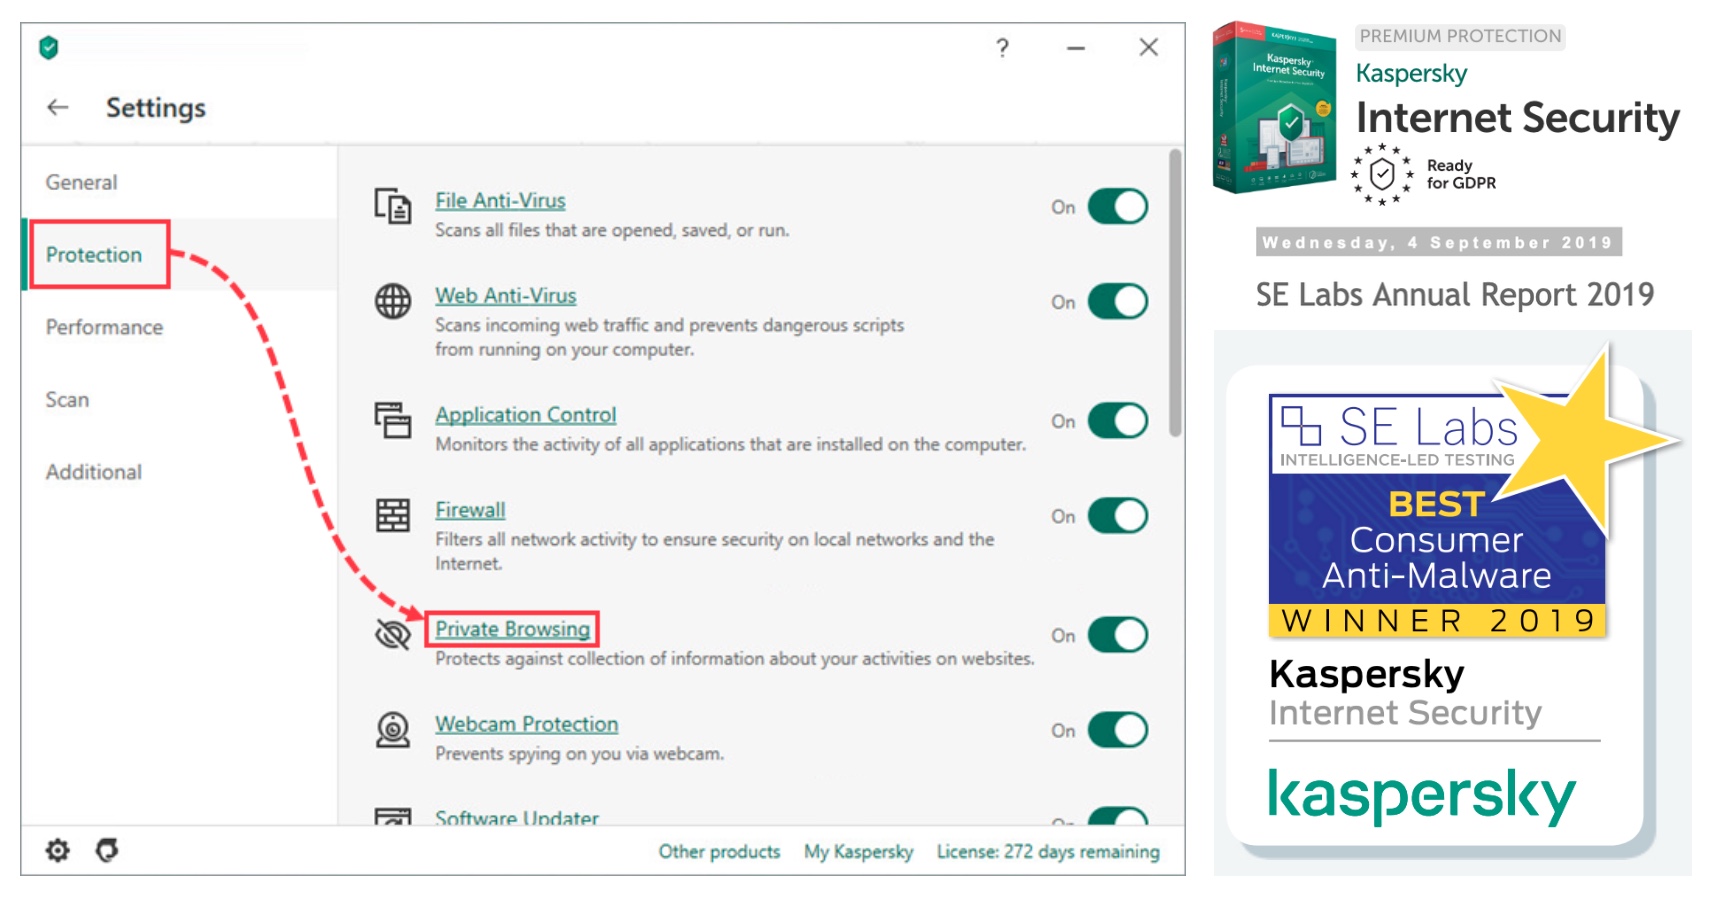Click the Application Control windows icon
1714x898 pixels.
tap(393, 420)
